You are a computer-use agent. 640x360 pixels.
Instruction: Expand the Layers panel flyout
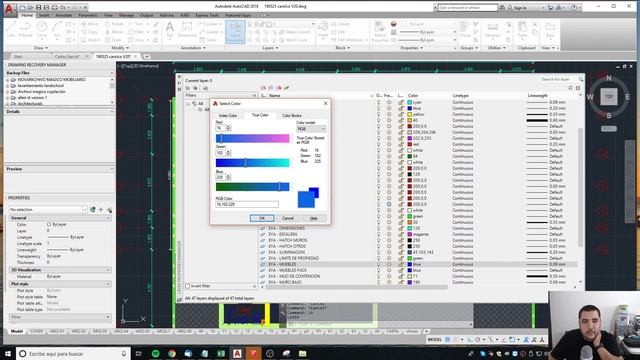tap(270, 48)
